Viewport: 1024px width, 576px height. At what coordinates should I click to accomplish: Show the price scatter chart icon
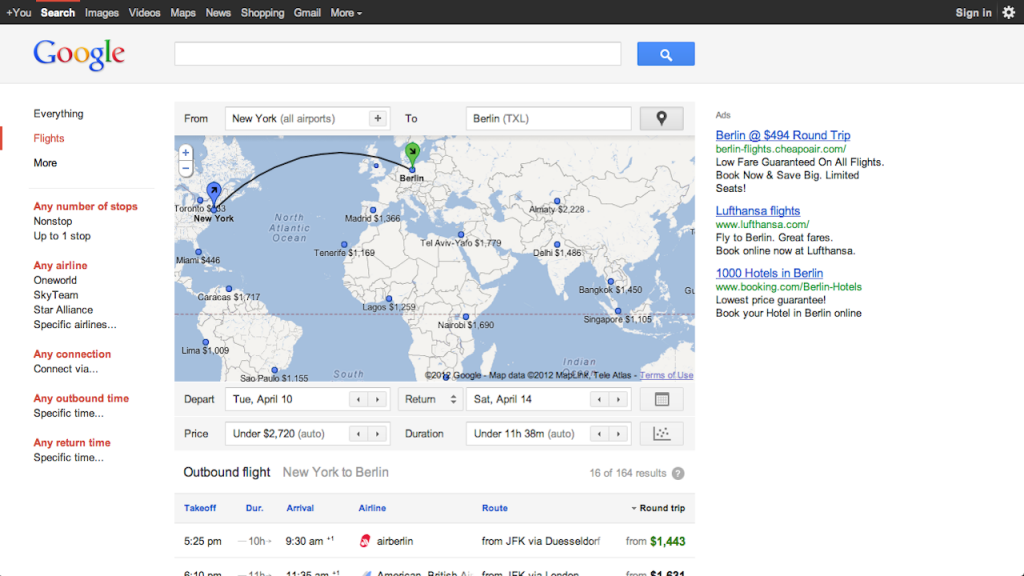point(661,434)
